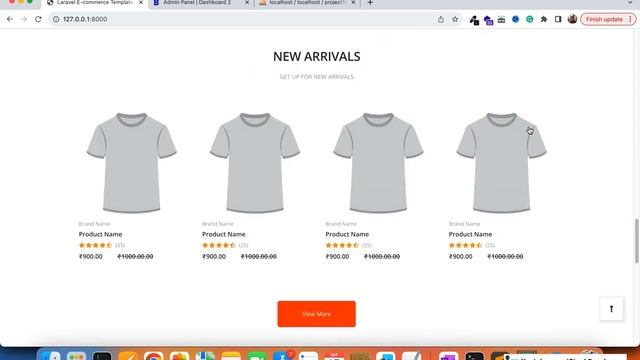The image size is (640, 360).
Task: Open Launchpad from the Dock
Action: pyautogui.click(x=76, y=356)
